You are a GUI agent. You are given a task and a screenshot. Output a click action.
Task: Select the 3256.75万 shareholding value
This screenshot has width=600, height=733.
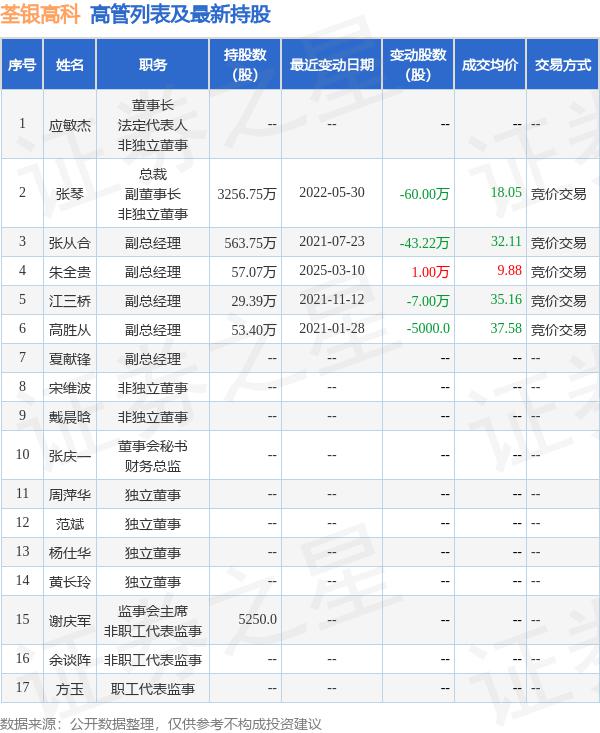click(246, 194)
